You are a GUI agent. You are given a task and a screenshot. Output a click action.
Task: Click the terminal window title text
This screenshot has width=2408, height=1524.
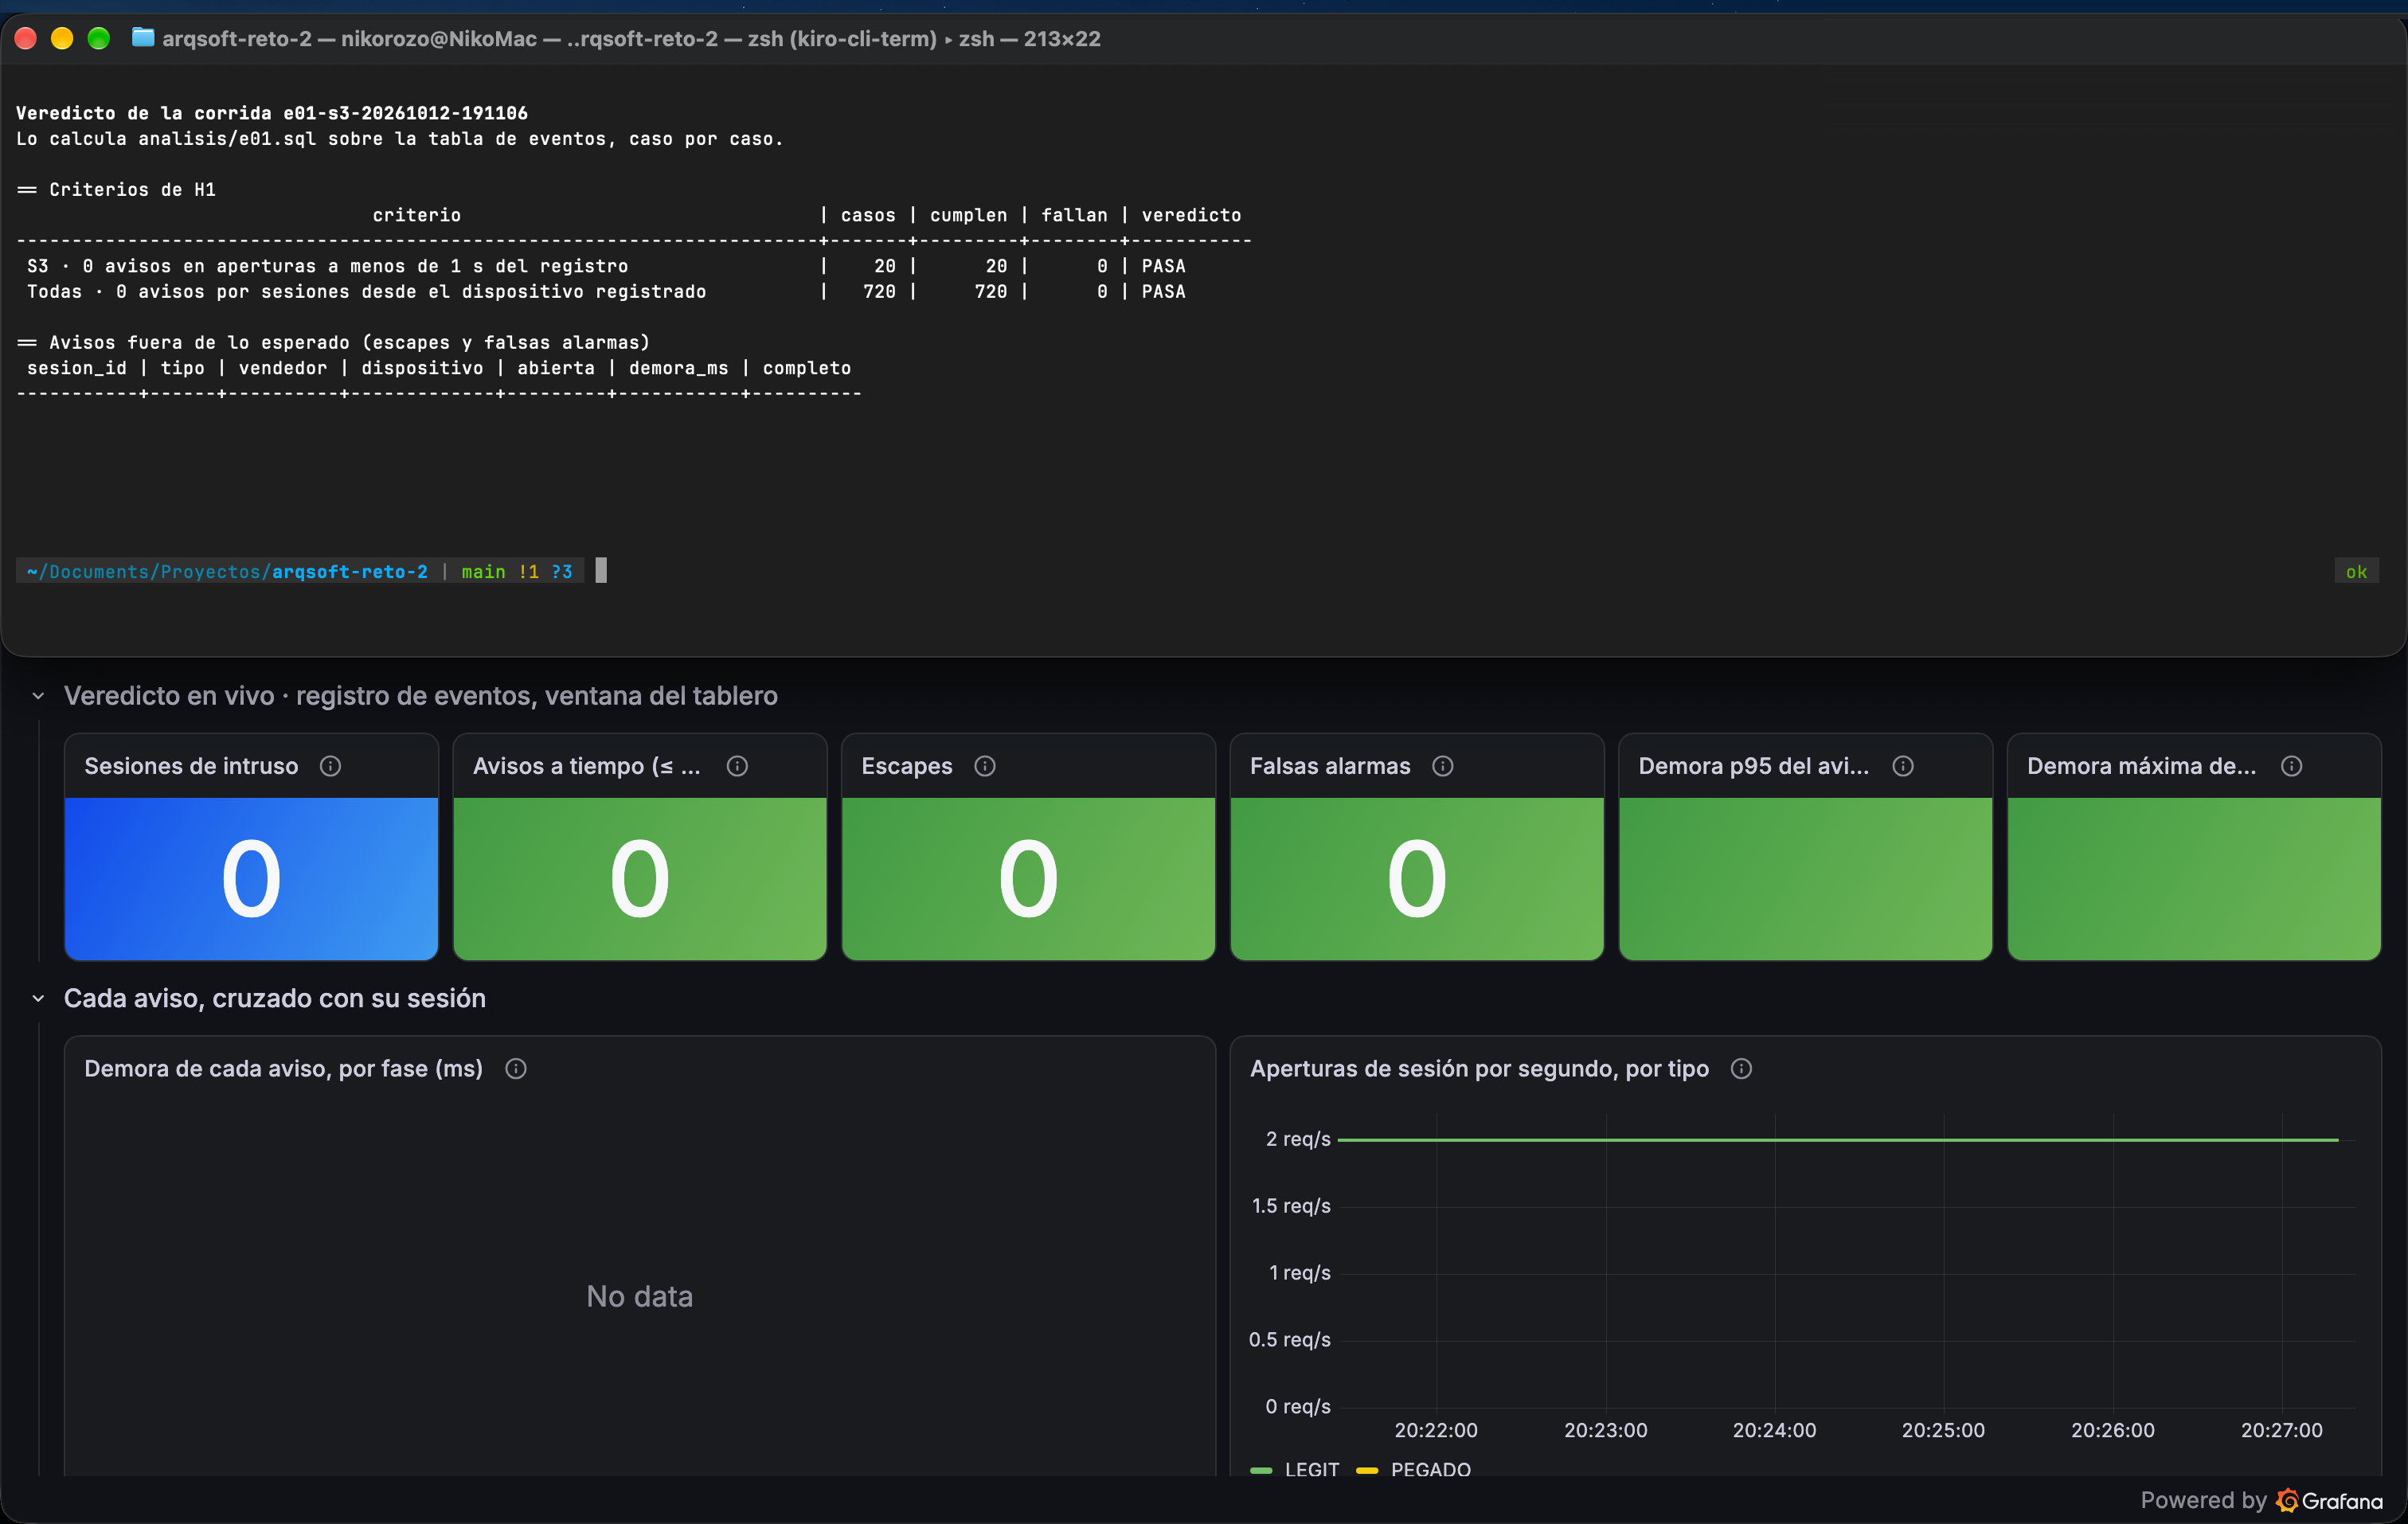[x=631, y=38]
